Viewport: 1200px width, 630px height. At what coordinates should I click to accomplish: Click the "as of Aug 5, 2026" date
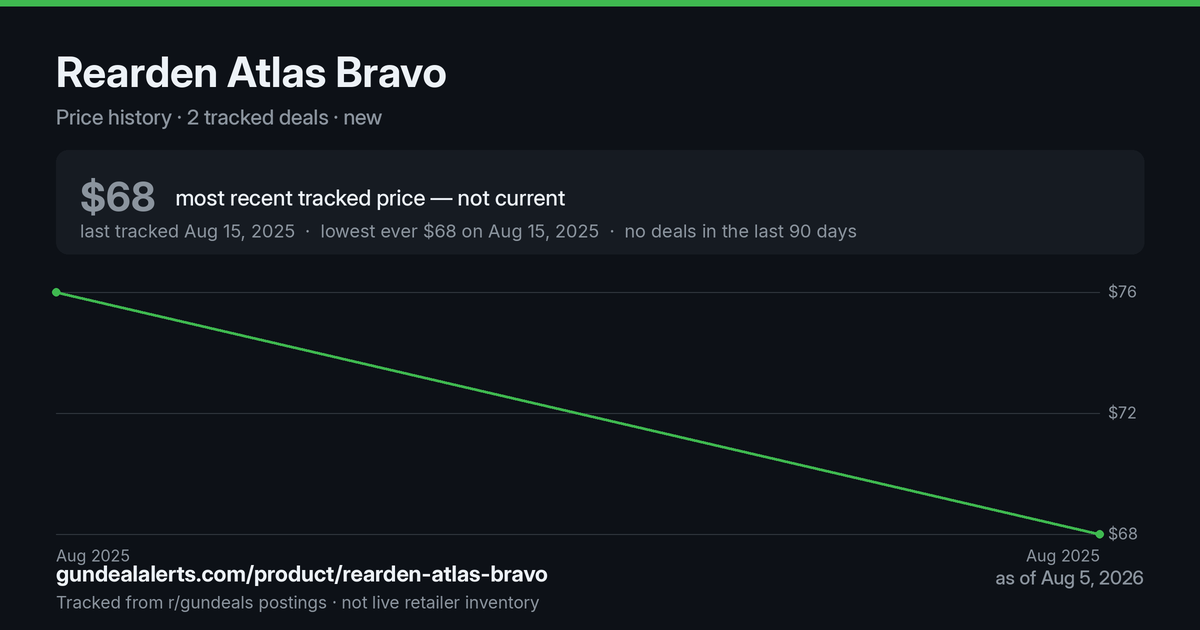1069,578
